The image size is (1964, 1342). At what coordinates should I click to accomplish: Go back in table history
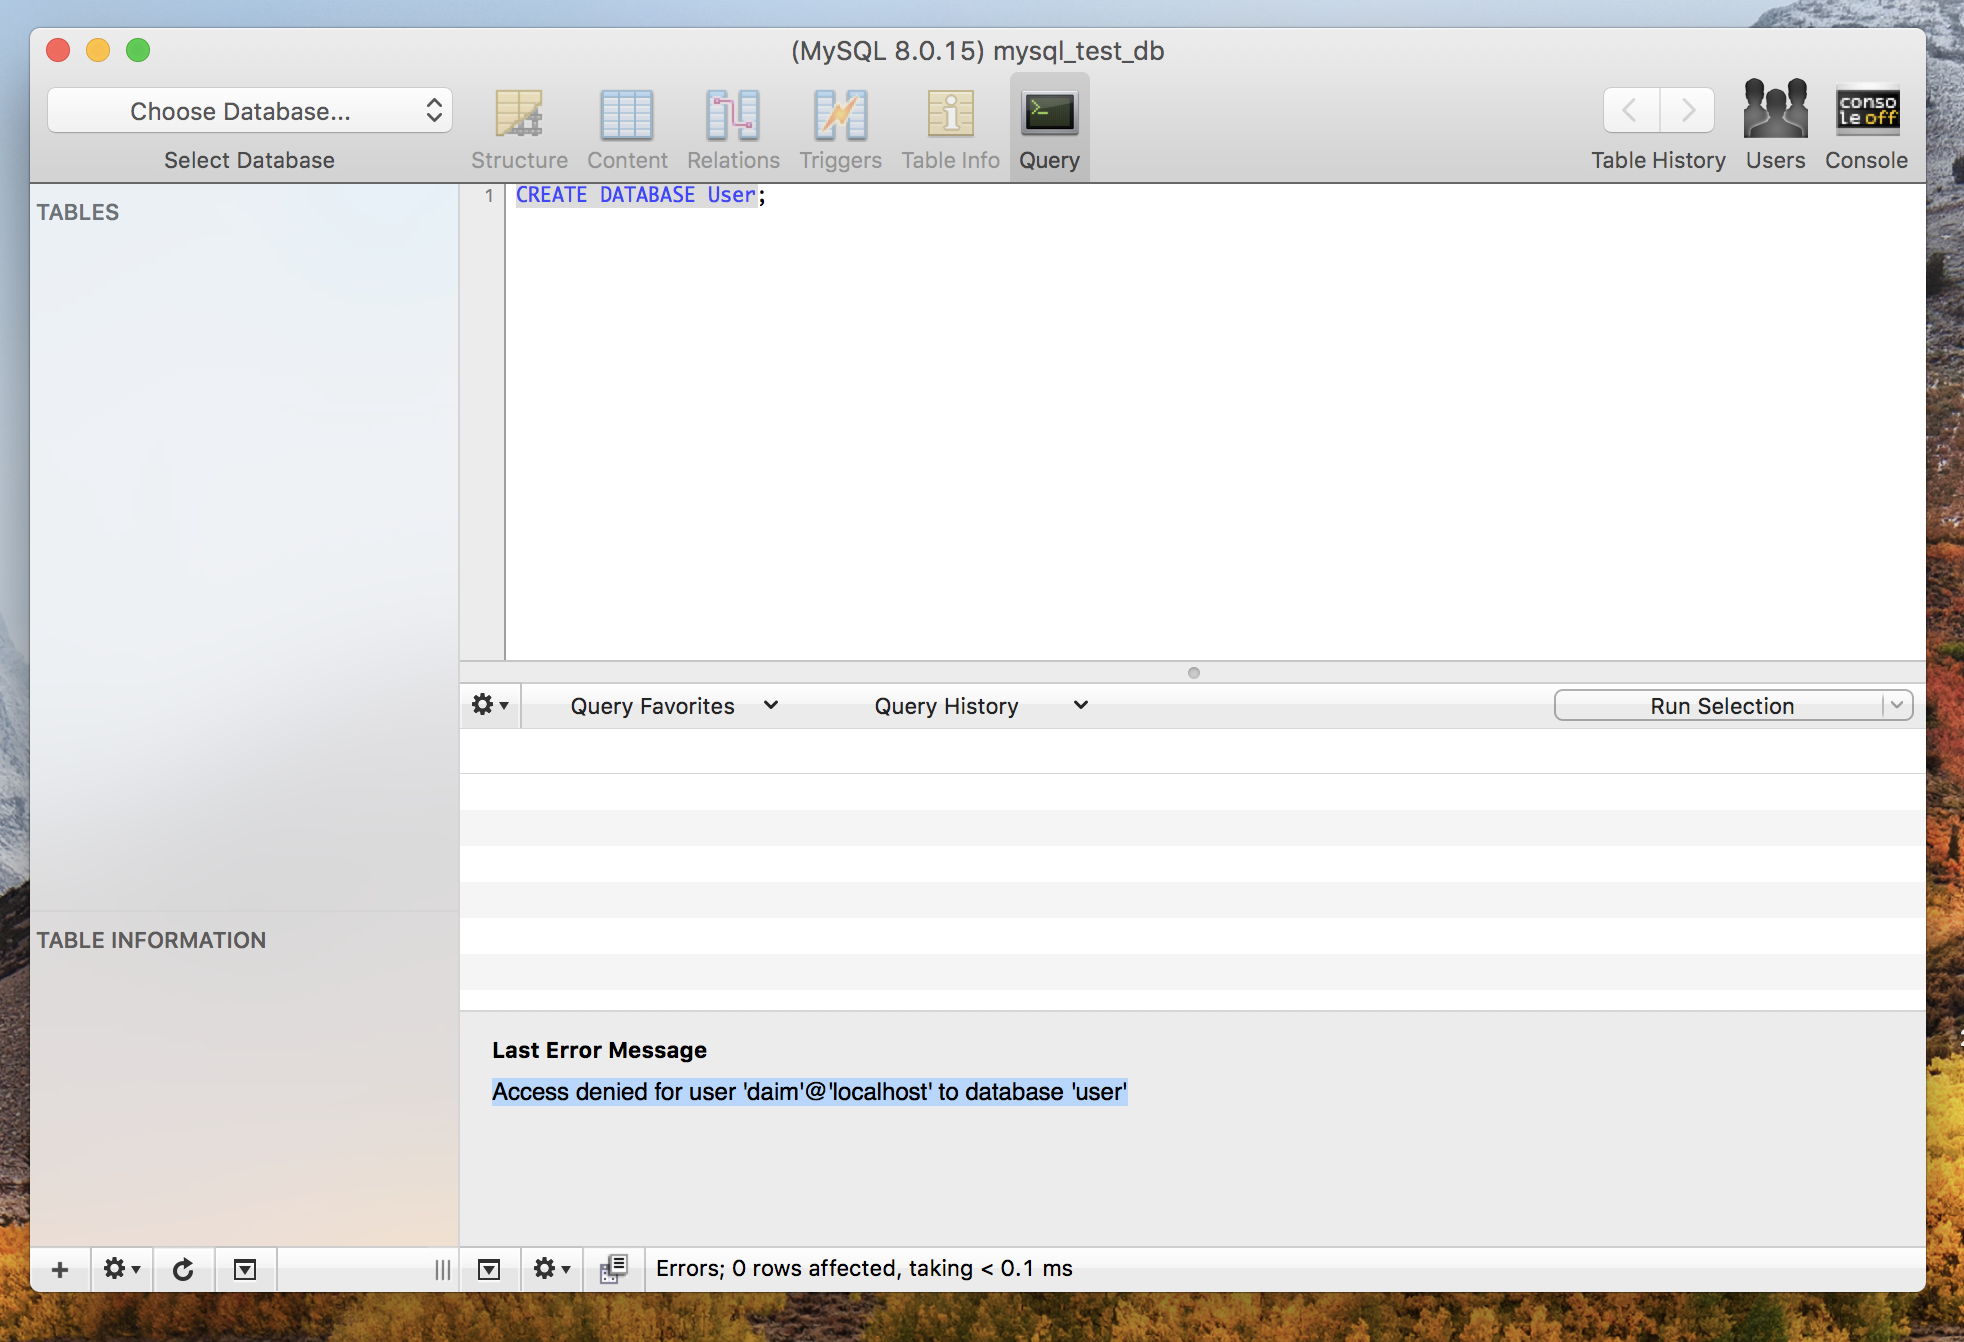coord(1630,110)
